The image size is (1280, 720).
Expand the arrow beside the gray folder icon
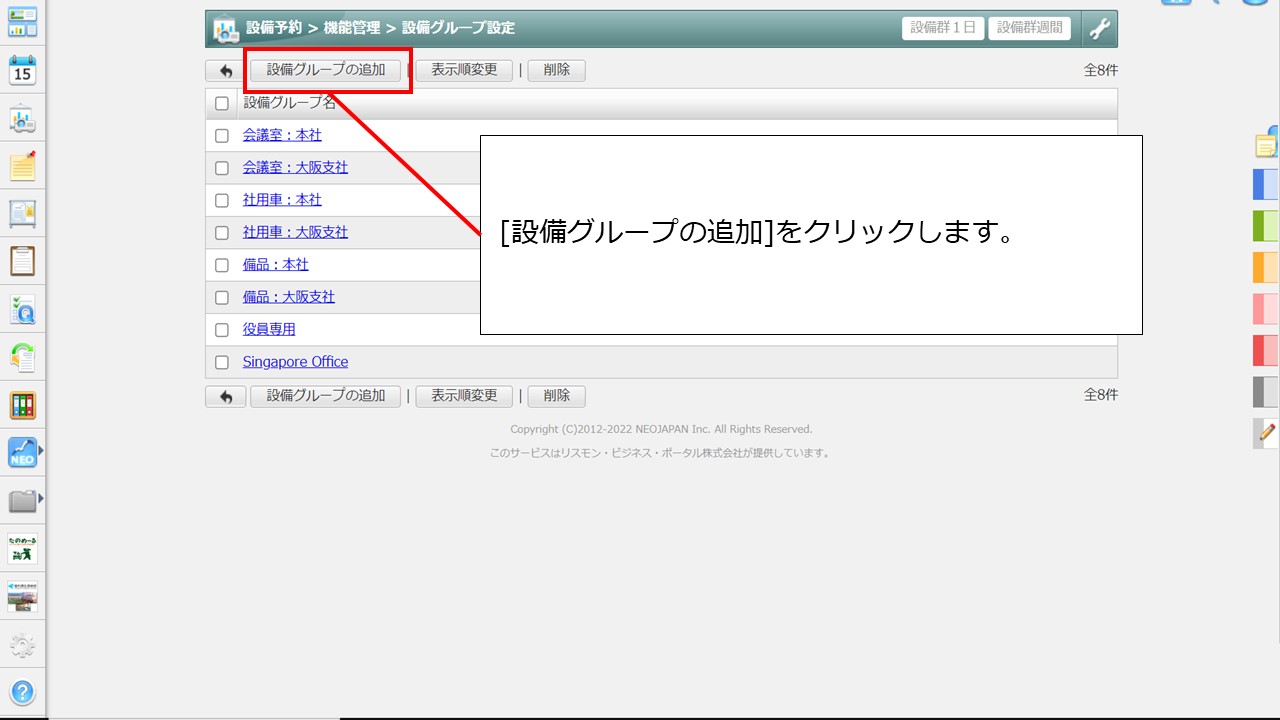41,499
